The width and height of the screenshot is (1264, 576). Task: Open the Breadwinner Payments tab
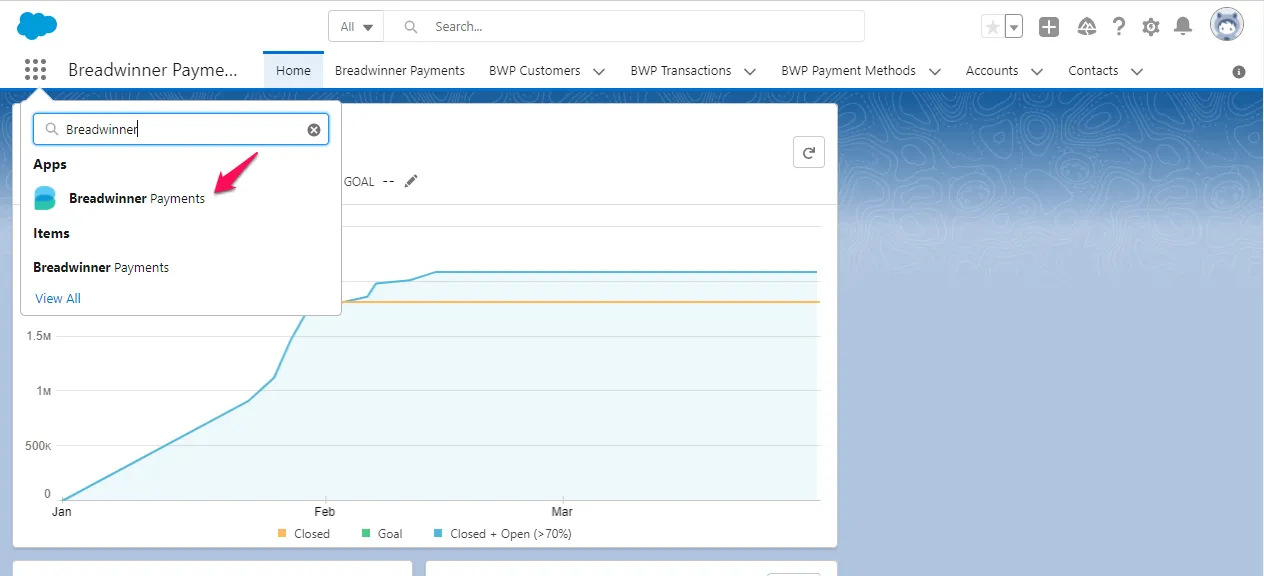point(400,70)
